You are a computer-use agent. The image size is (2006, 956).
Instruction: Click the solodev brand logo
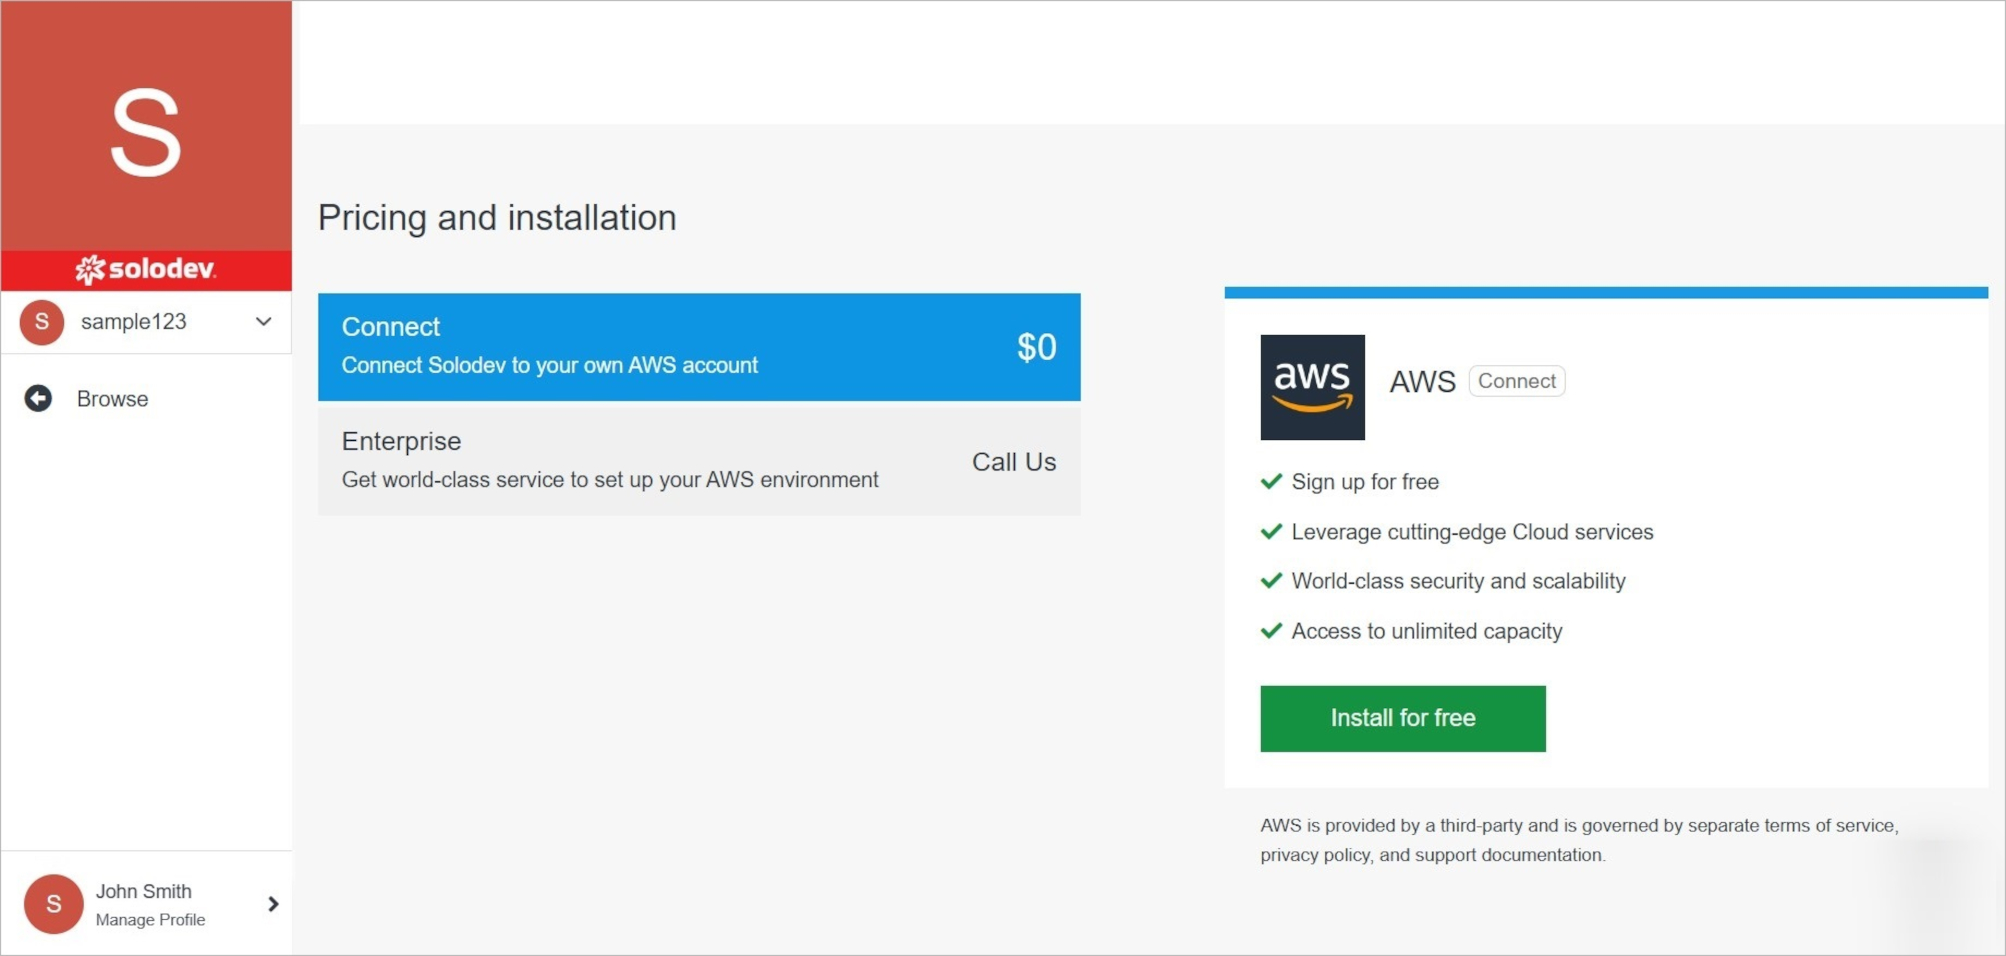146,269
